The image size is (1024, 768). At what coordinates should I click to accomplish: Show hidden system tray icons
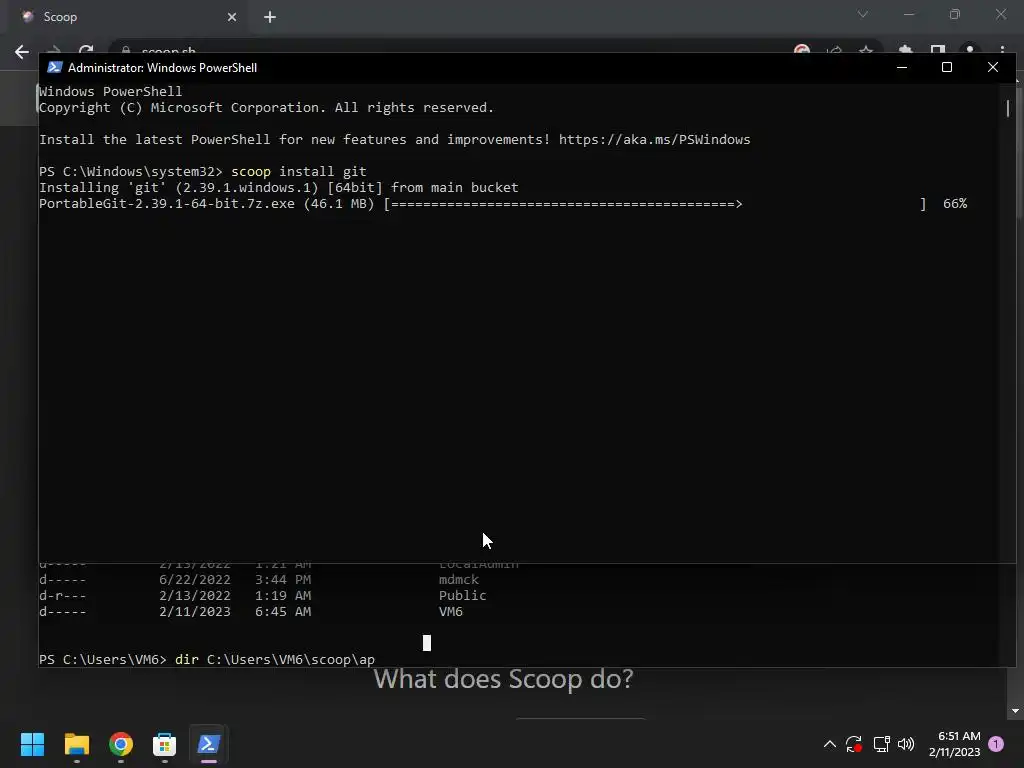829,744
